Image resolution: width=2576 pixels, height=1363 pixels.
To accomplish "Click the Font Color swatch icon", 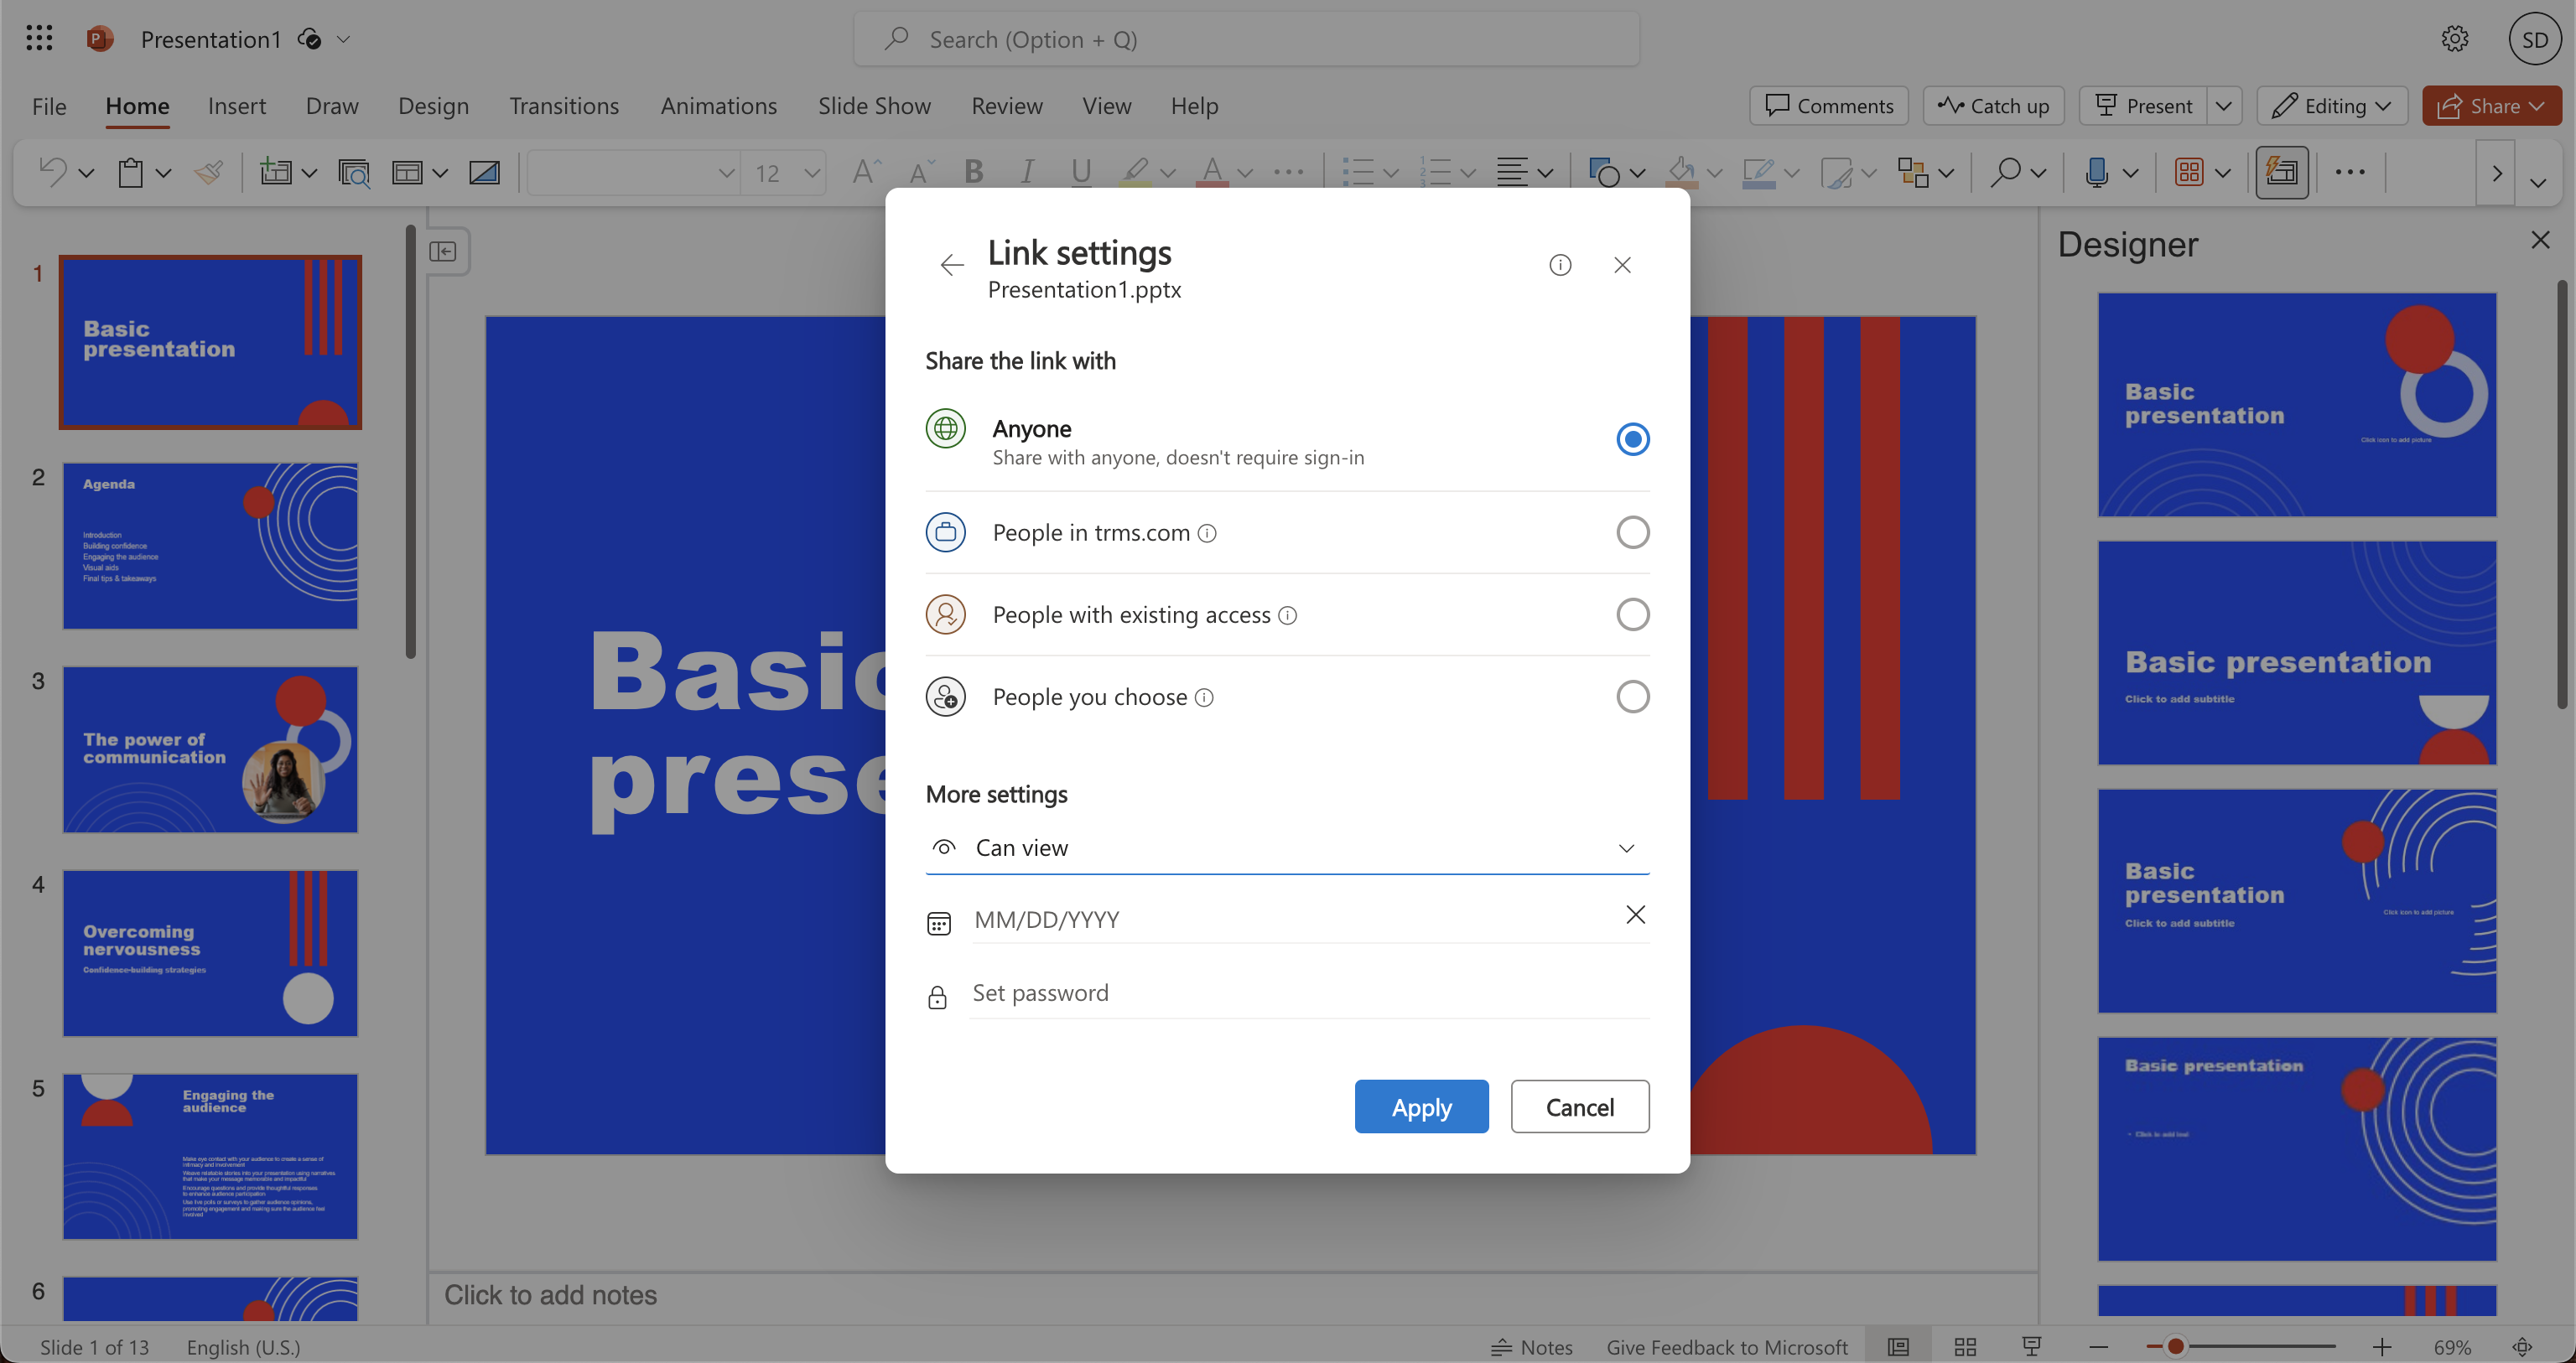I will pyautogui.click(x=1212, y=172).
